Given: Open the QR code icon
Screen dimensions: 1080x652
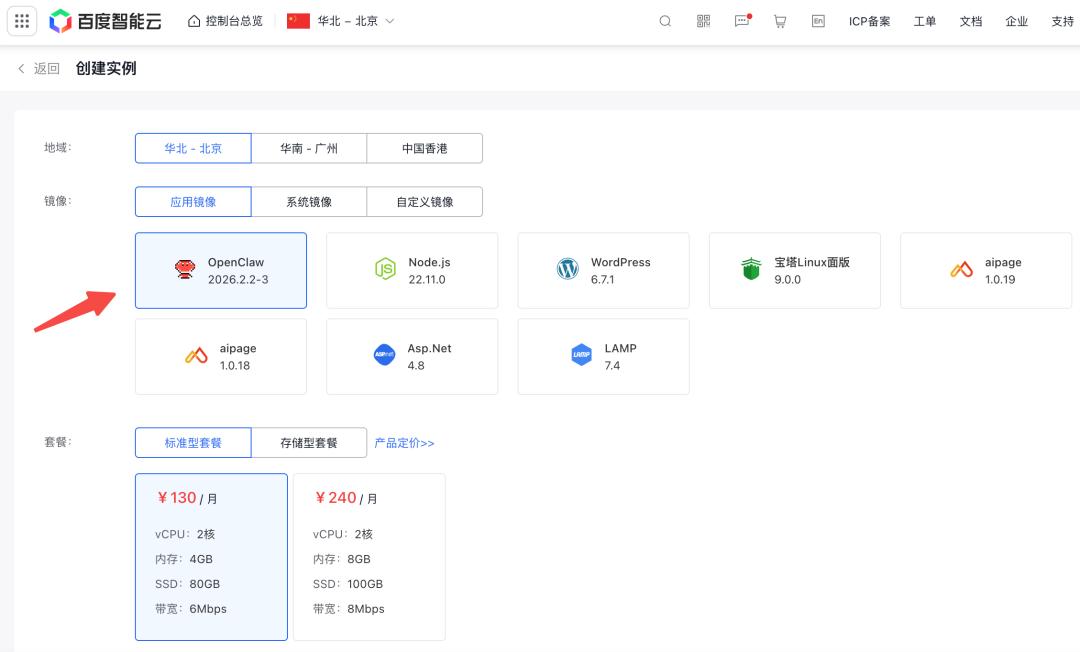Looking at the screenshot, I should pyautogui.click(x=703, y=21).
